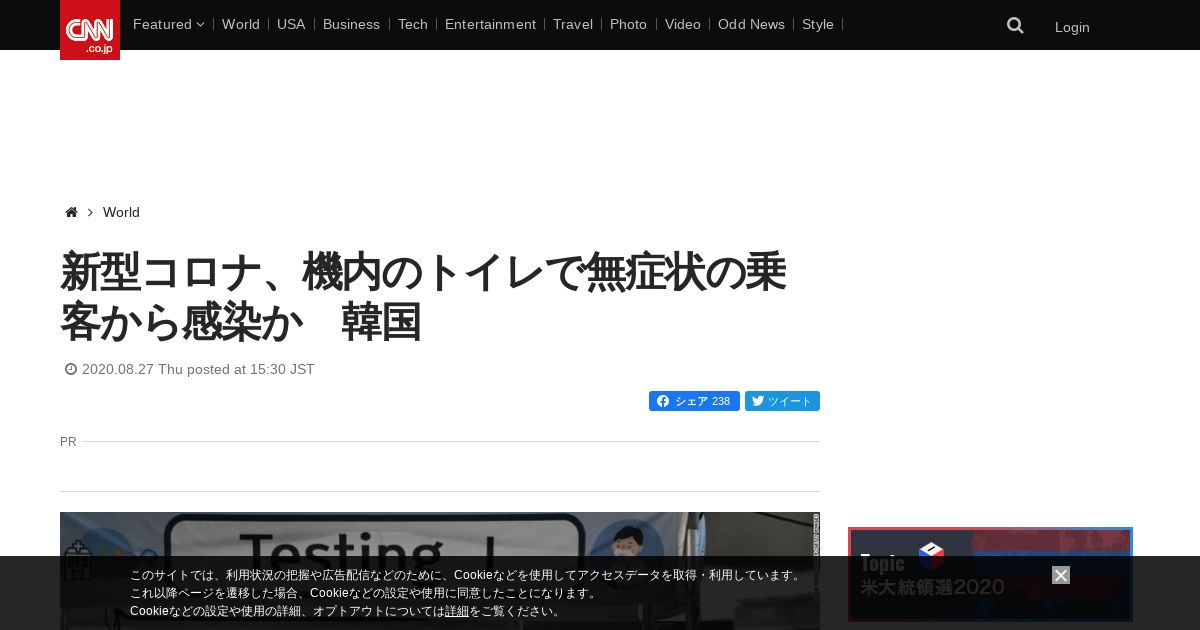
Task: Click the Login link
Action: pos(1072,27)
